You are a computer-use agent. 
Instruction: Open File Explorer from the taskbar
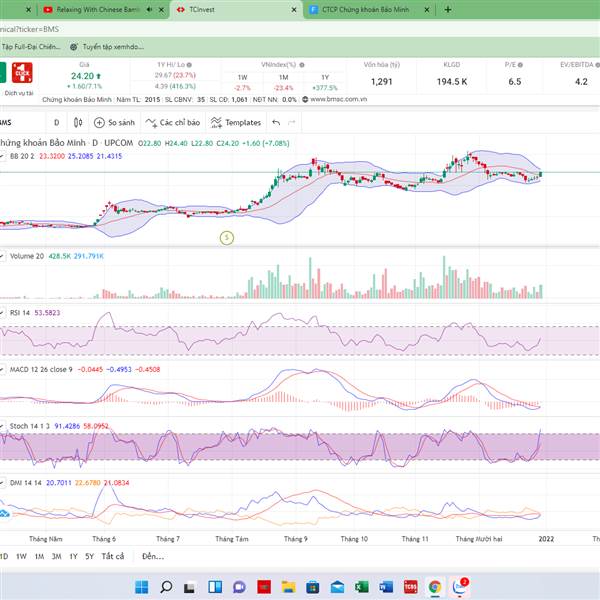point(289,587)
